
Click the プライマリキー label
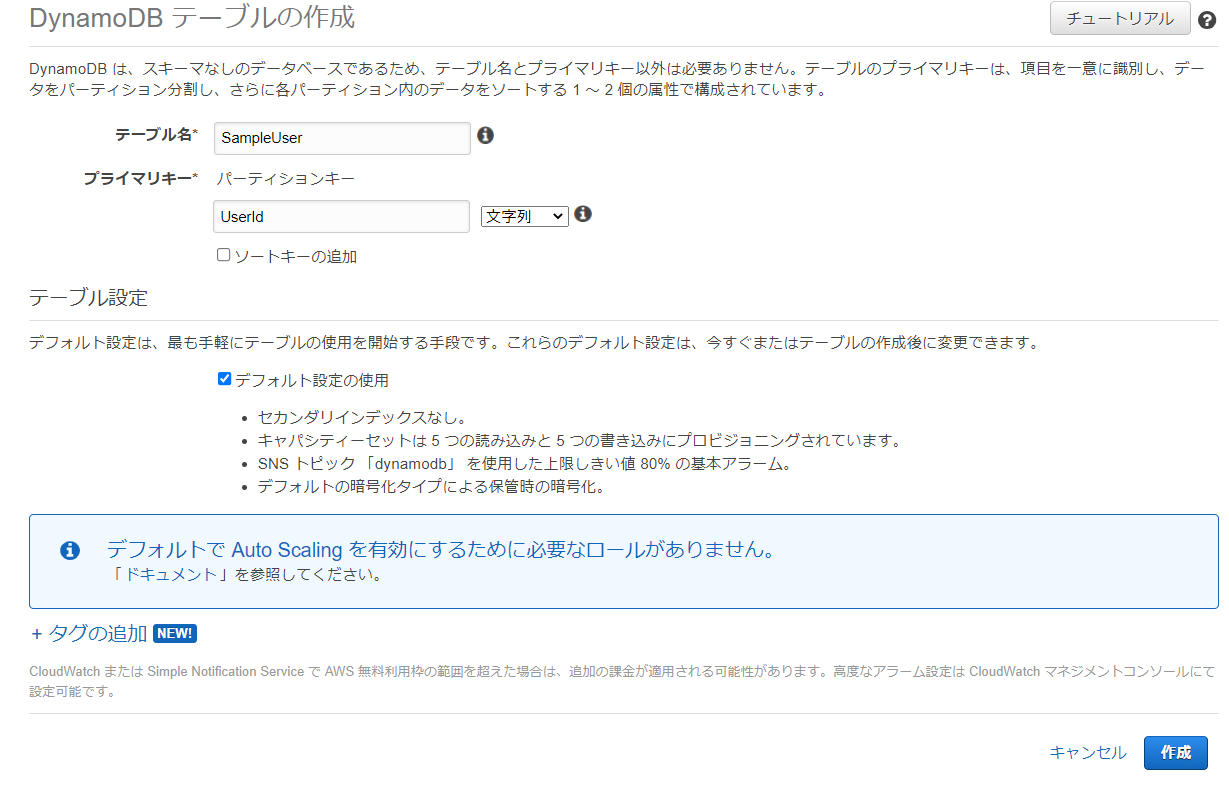(140, 178)
